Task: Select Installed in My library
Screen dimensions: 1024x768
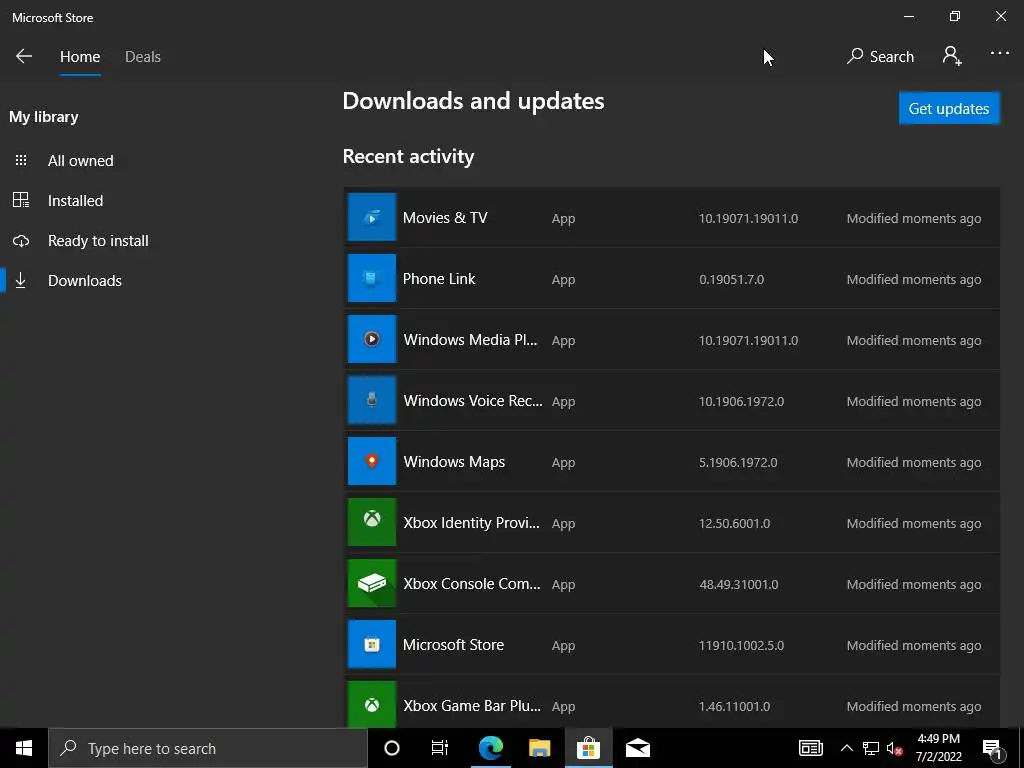Action: (75, 200)
